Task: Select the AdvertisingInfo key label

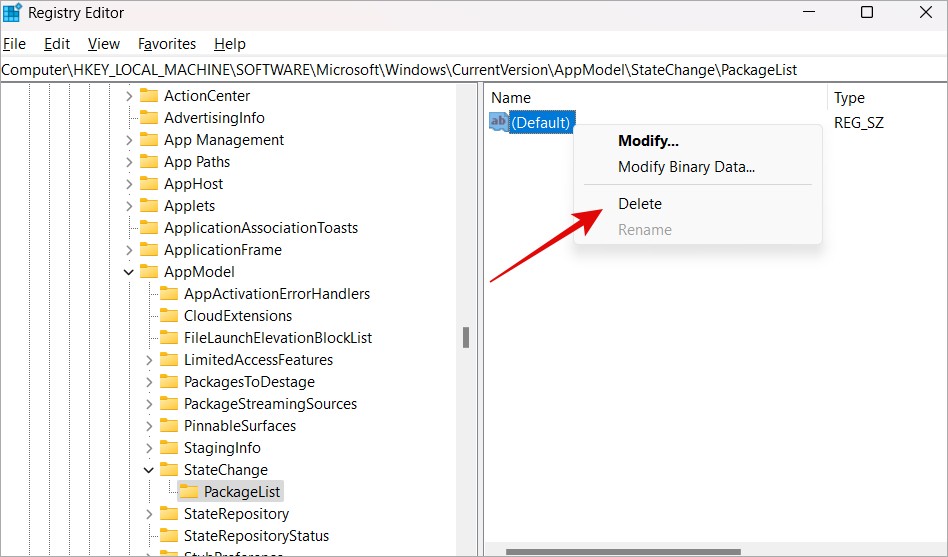Action: coord(214,118)
